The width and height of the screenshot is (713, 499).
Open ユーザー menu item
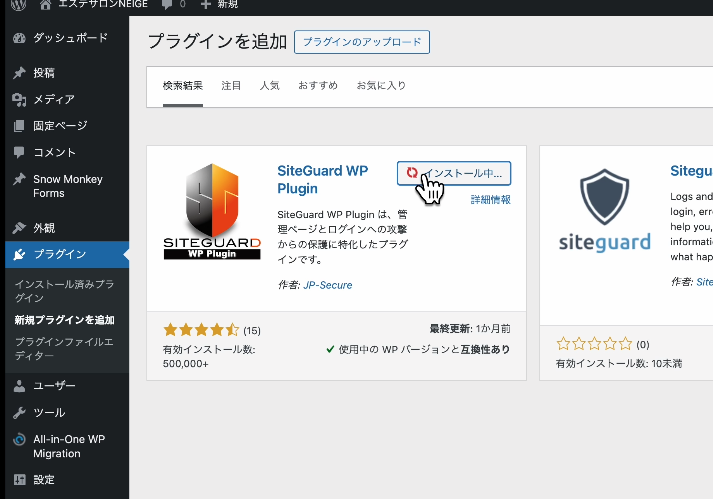coord(54,386)
